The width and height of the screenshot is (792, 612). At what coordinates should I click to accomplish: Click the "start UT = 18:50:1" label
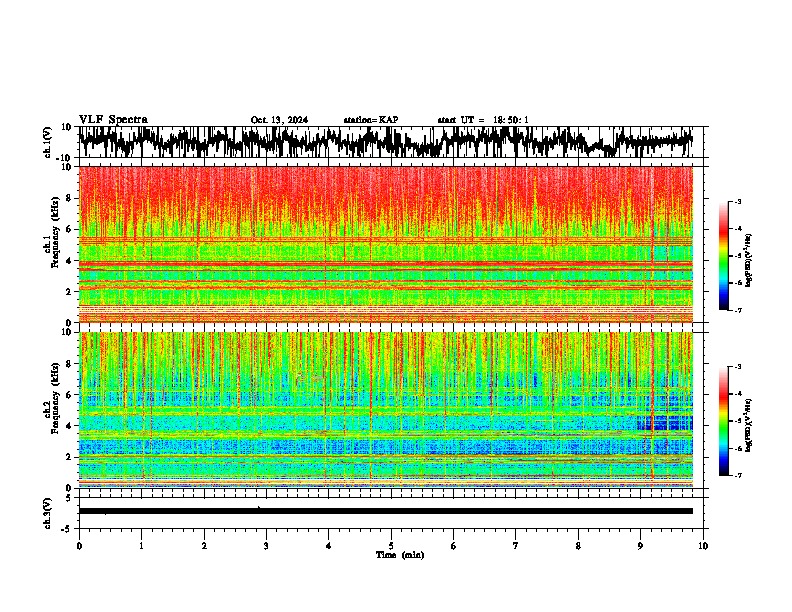[483, 120]
